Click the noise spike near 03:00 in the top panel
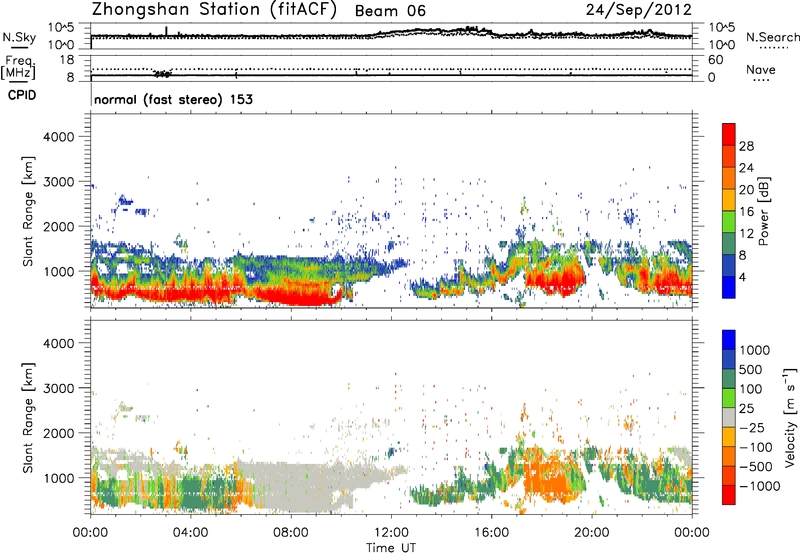This screenshot has width=800, height=554. tap(166, 31)
